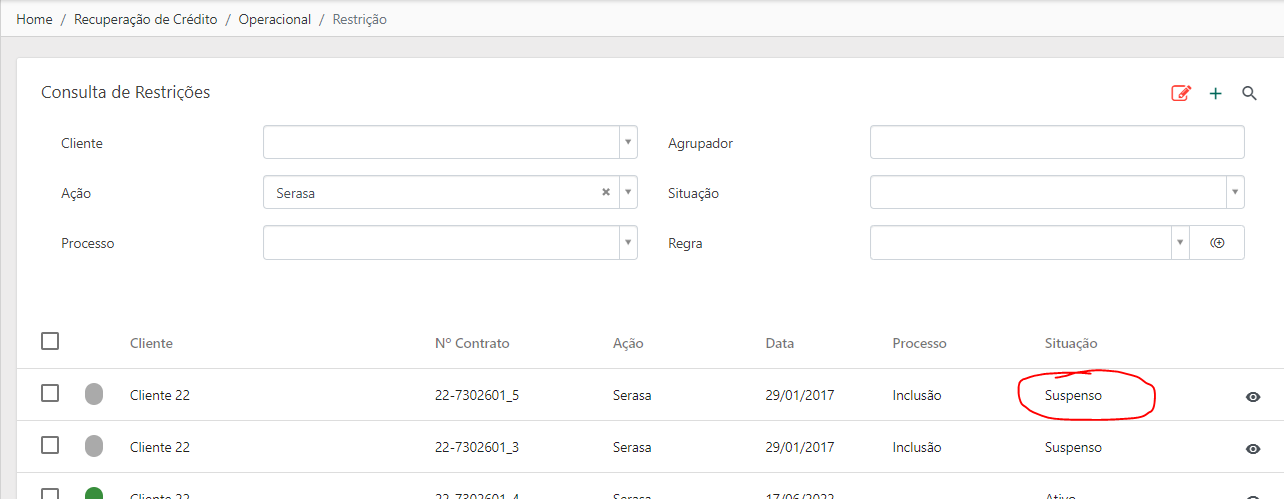
Task: Click gray status indicator for contract 22-7302601_5
Action: pos(94,394)
